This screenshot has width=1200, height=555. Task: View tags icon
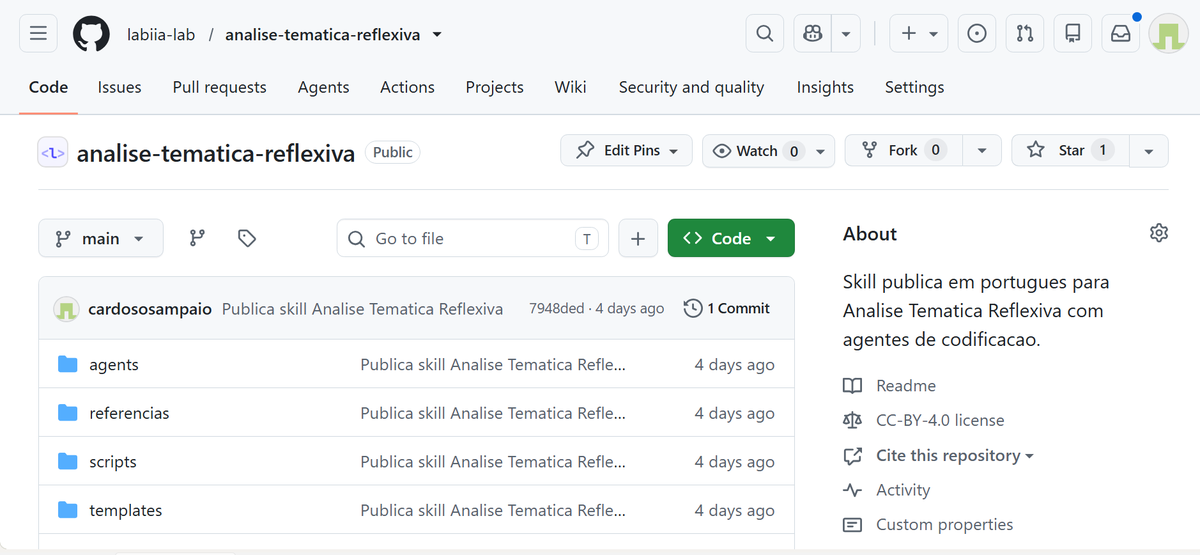[x=247, y=238]
